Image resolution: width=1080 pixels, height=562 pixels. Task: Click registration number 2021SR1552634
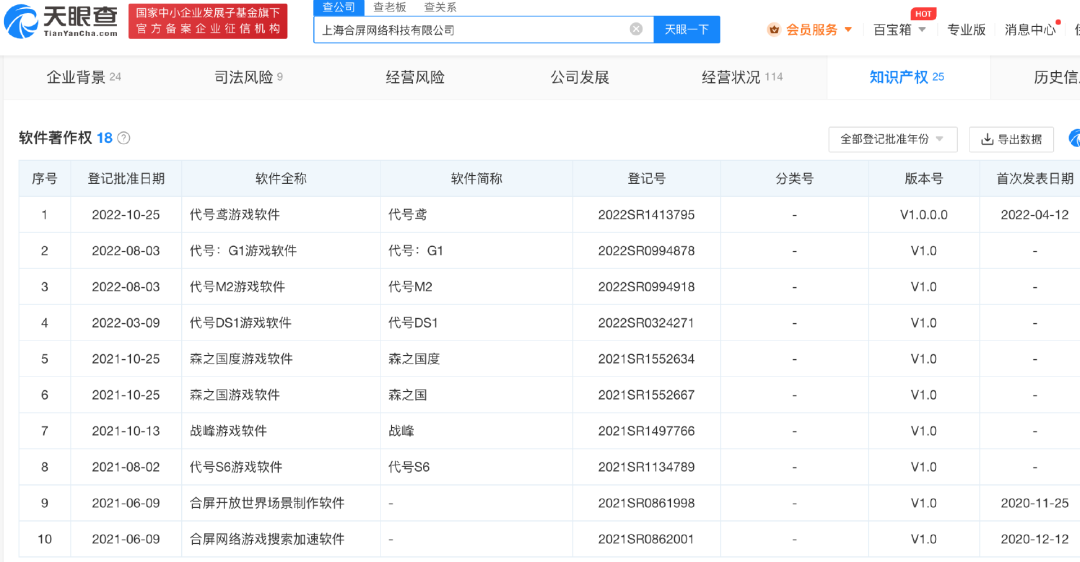[646, 359]
